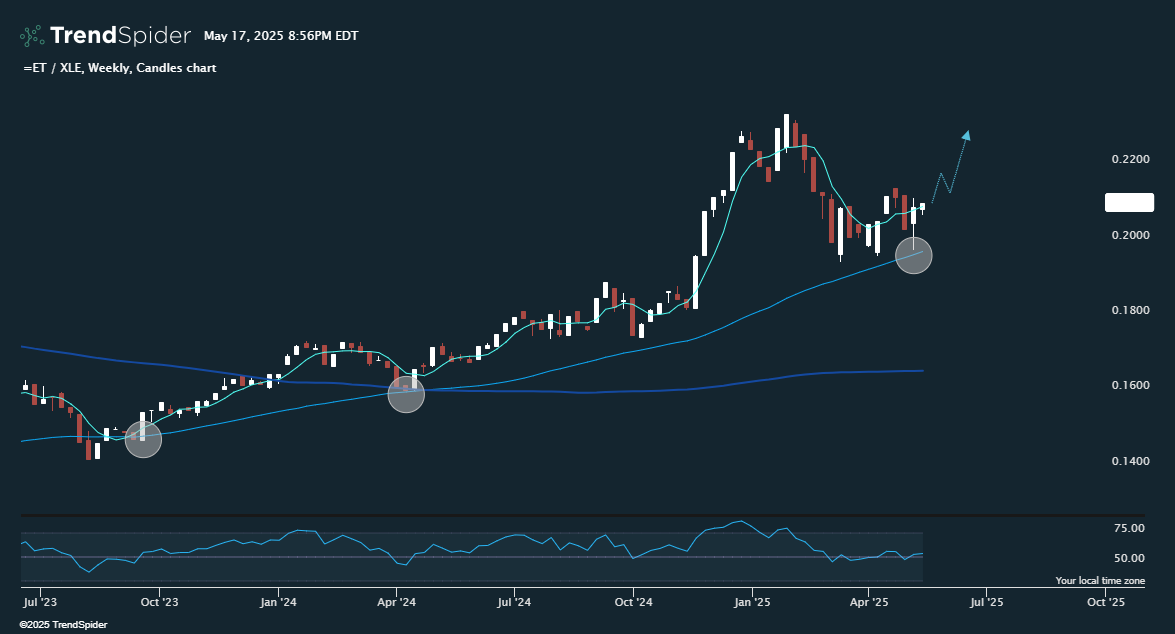The height and width of the screenshot is (634, 1175).
Task: Click the Jan '25 date axis label
Action: click(x=752, y=602)
